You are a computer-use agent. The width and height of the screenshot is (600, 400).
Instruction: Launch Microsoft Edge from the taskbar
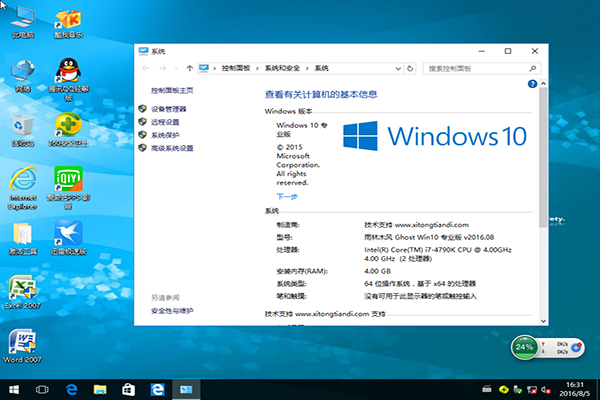coord(71,390)
